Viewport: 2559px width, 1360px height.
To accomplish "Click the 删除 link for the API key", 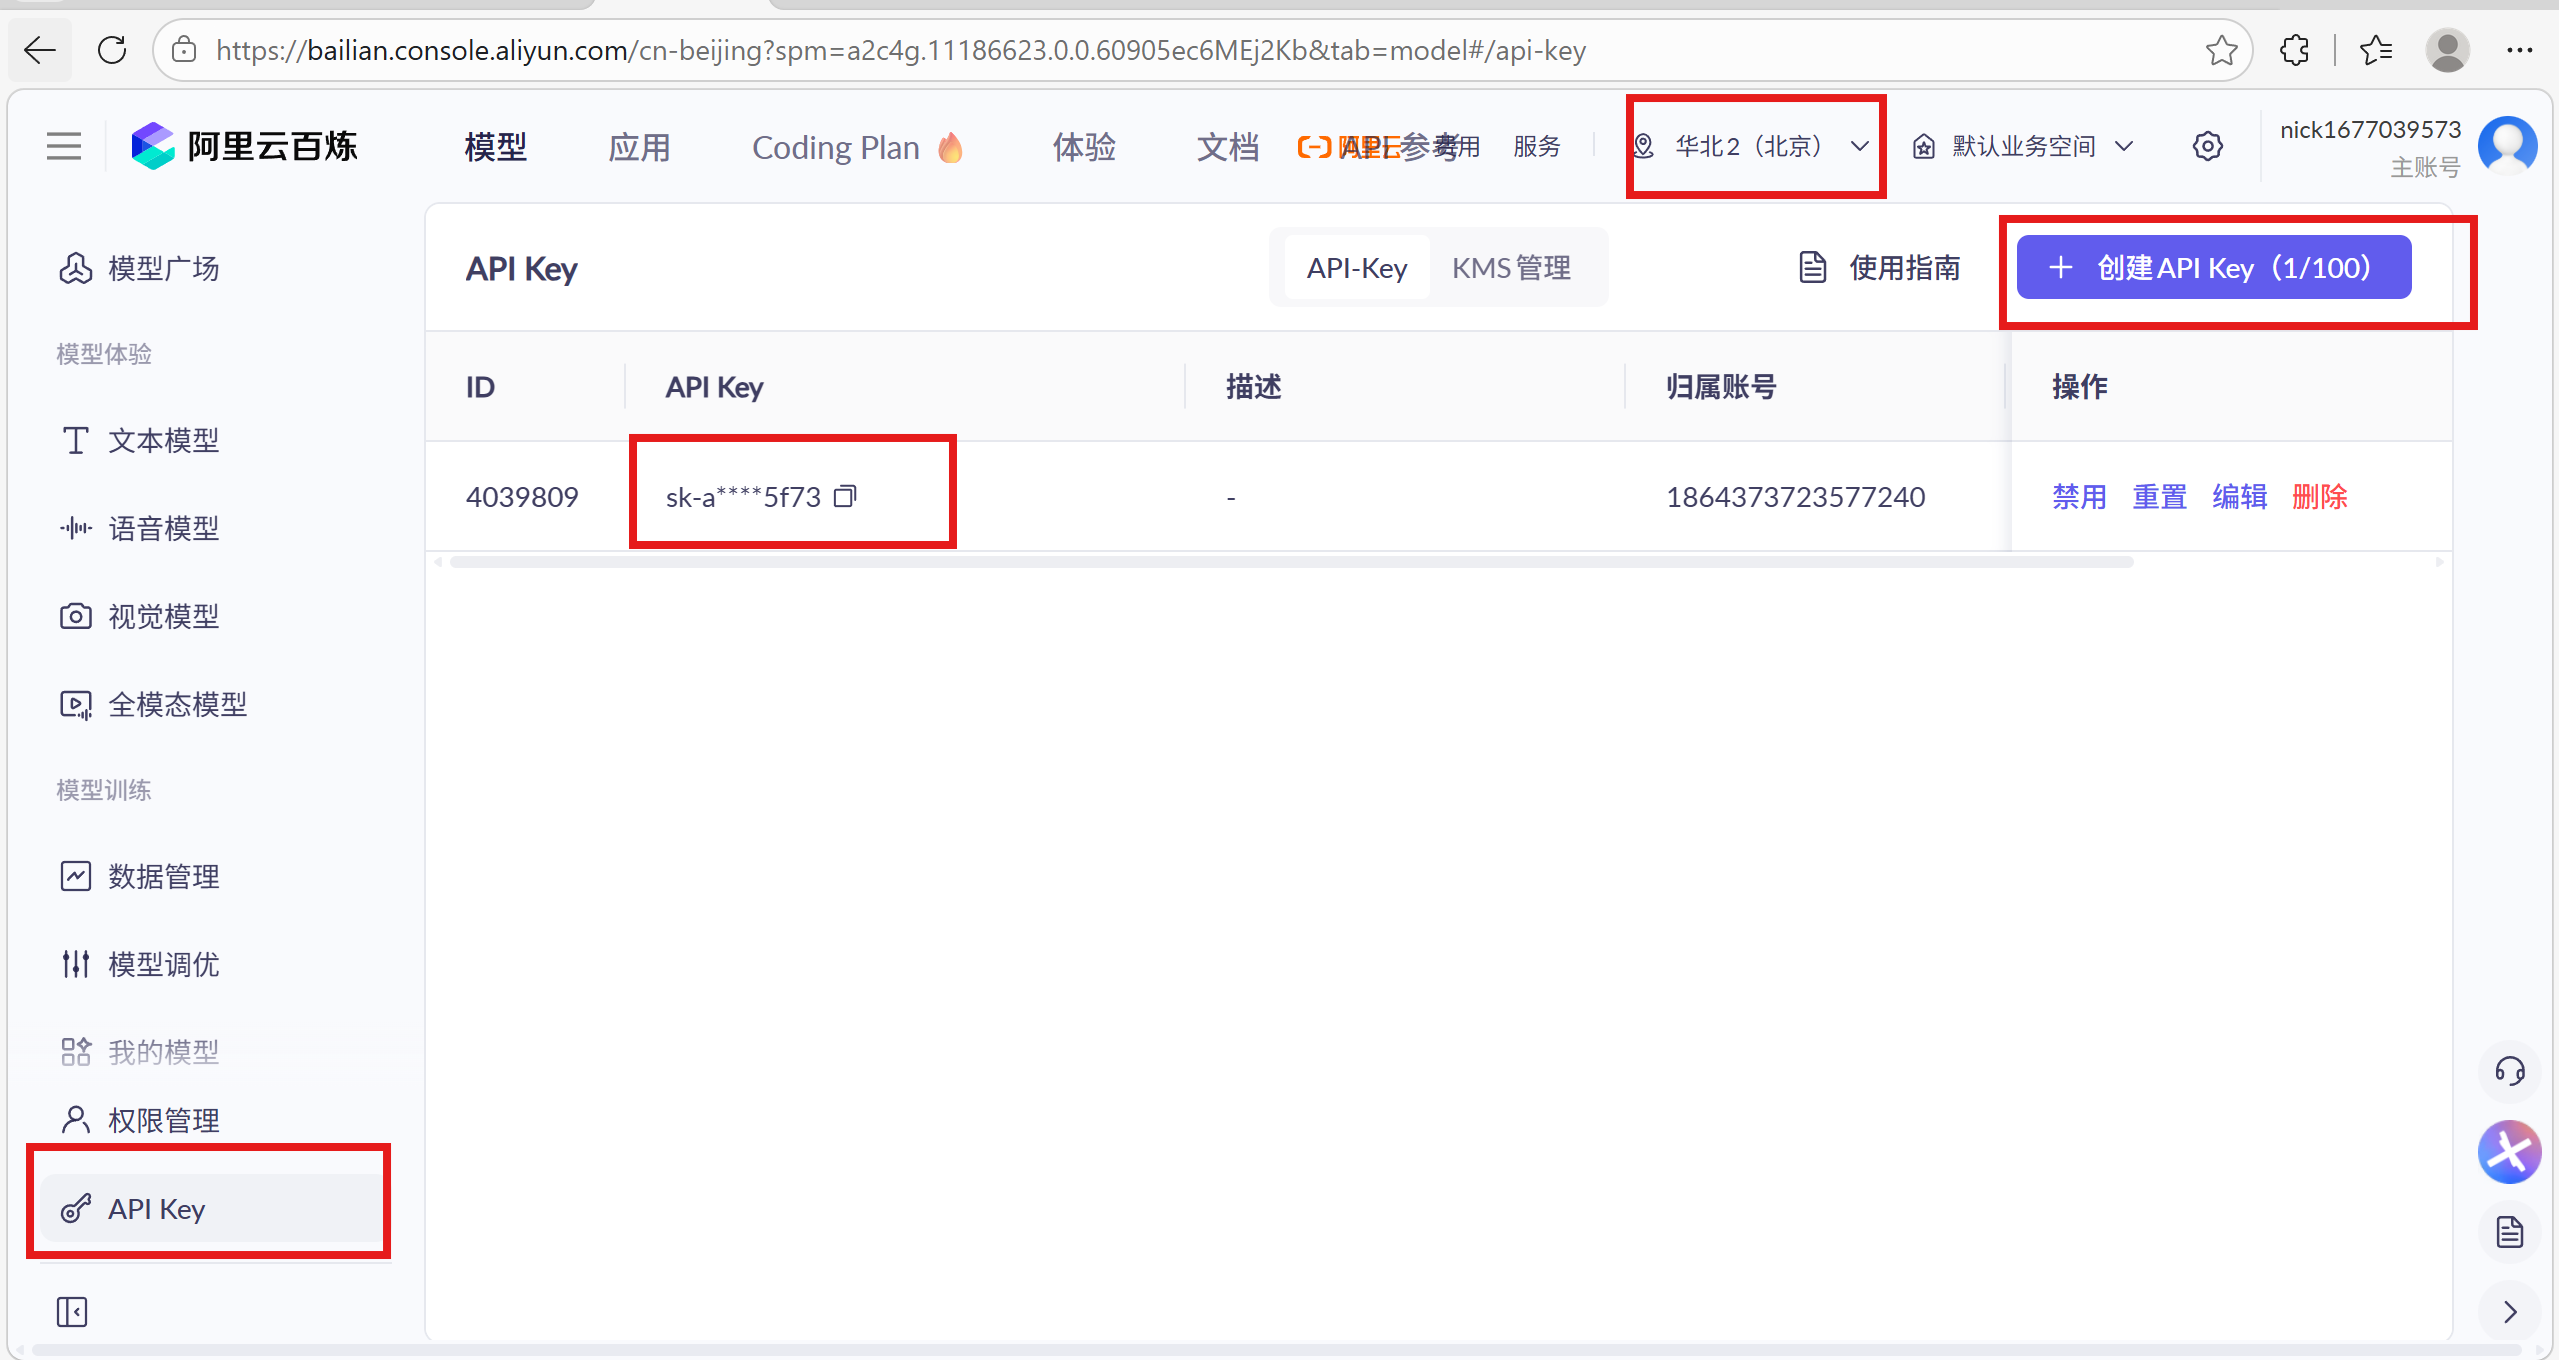I will pyautogui.click(x=2319, y=496).
